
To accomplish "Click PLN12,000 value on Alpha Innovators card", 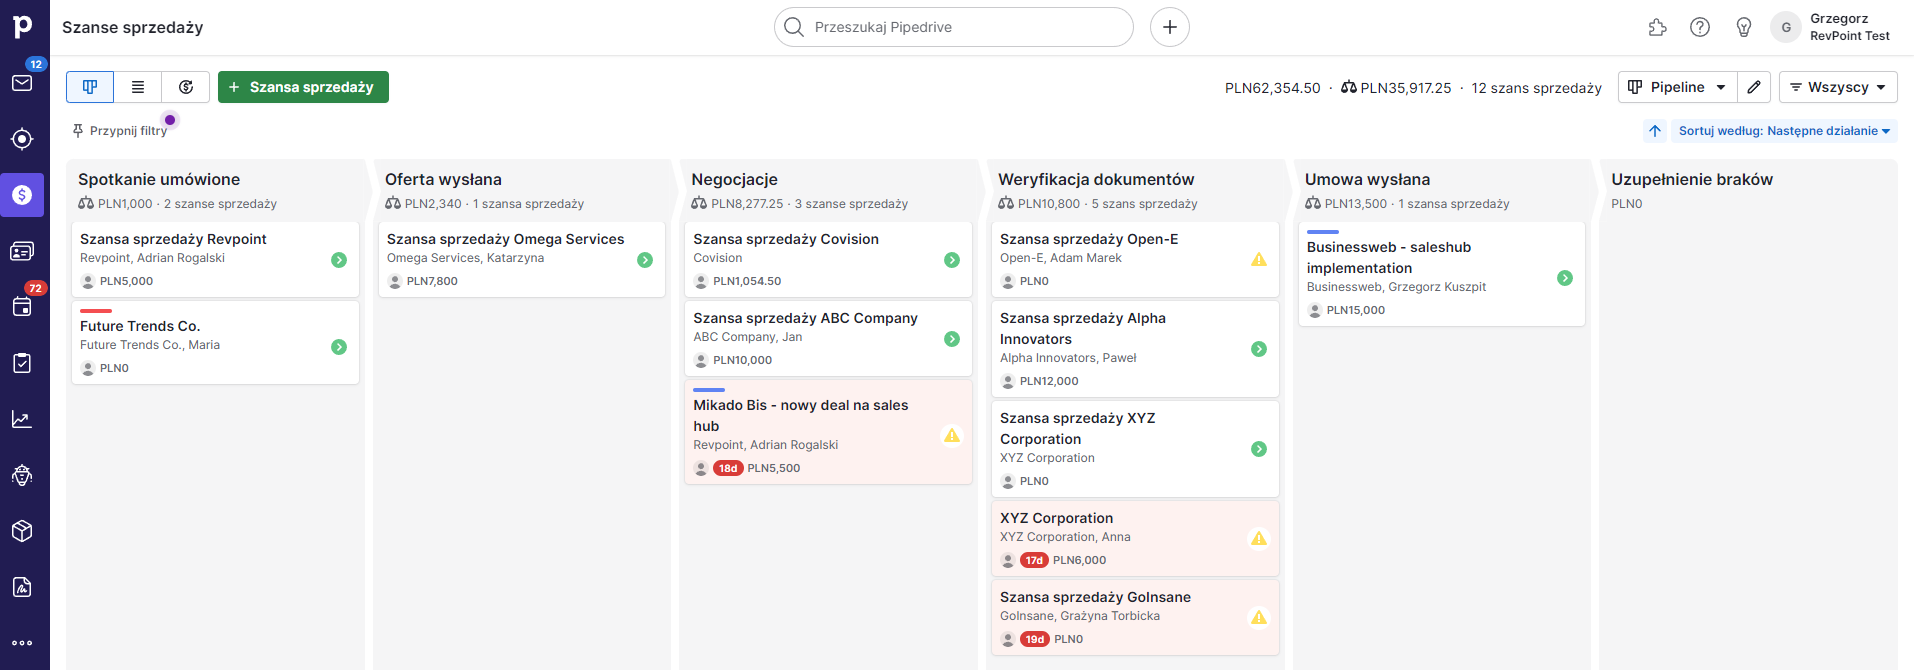I will [1049, 381].
